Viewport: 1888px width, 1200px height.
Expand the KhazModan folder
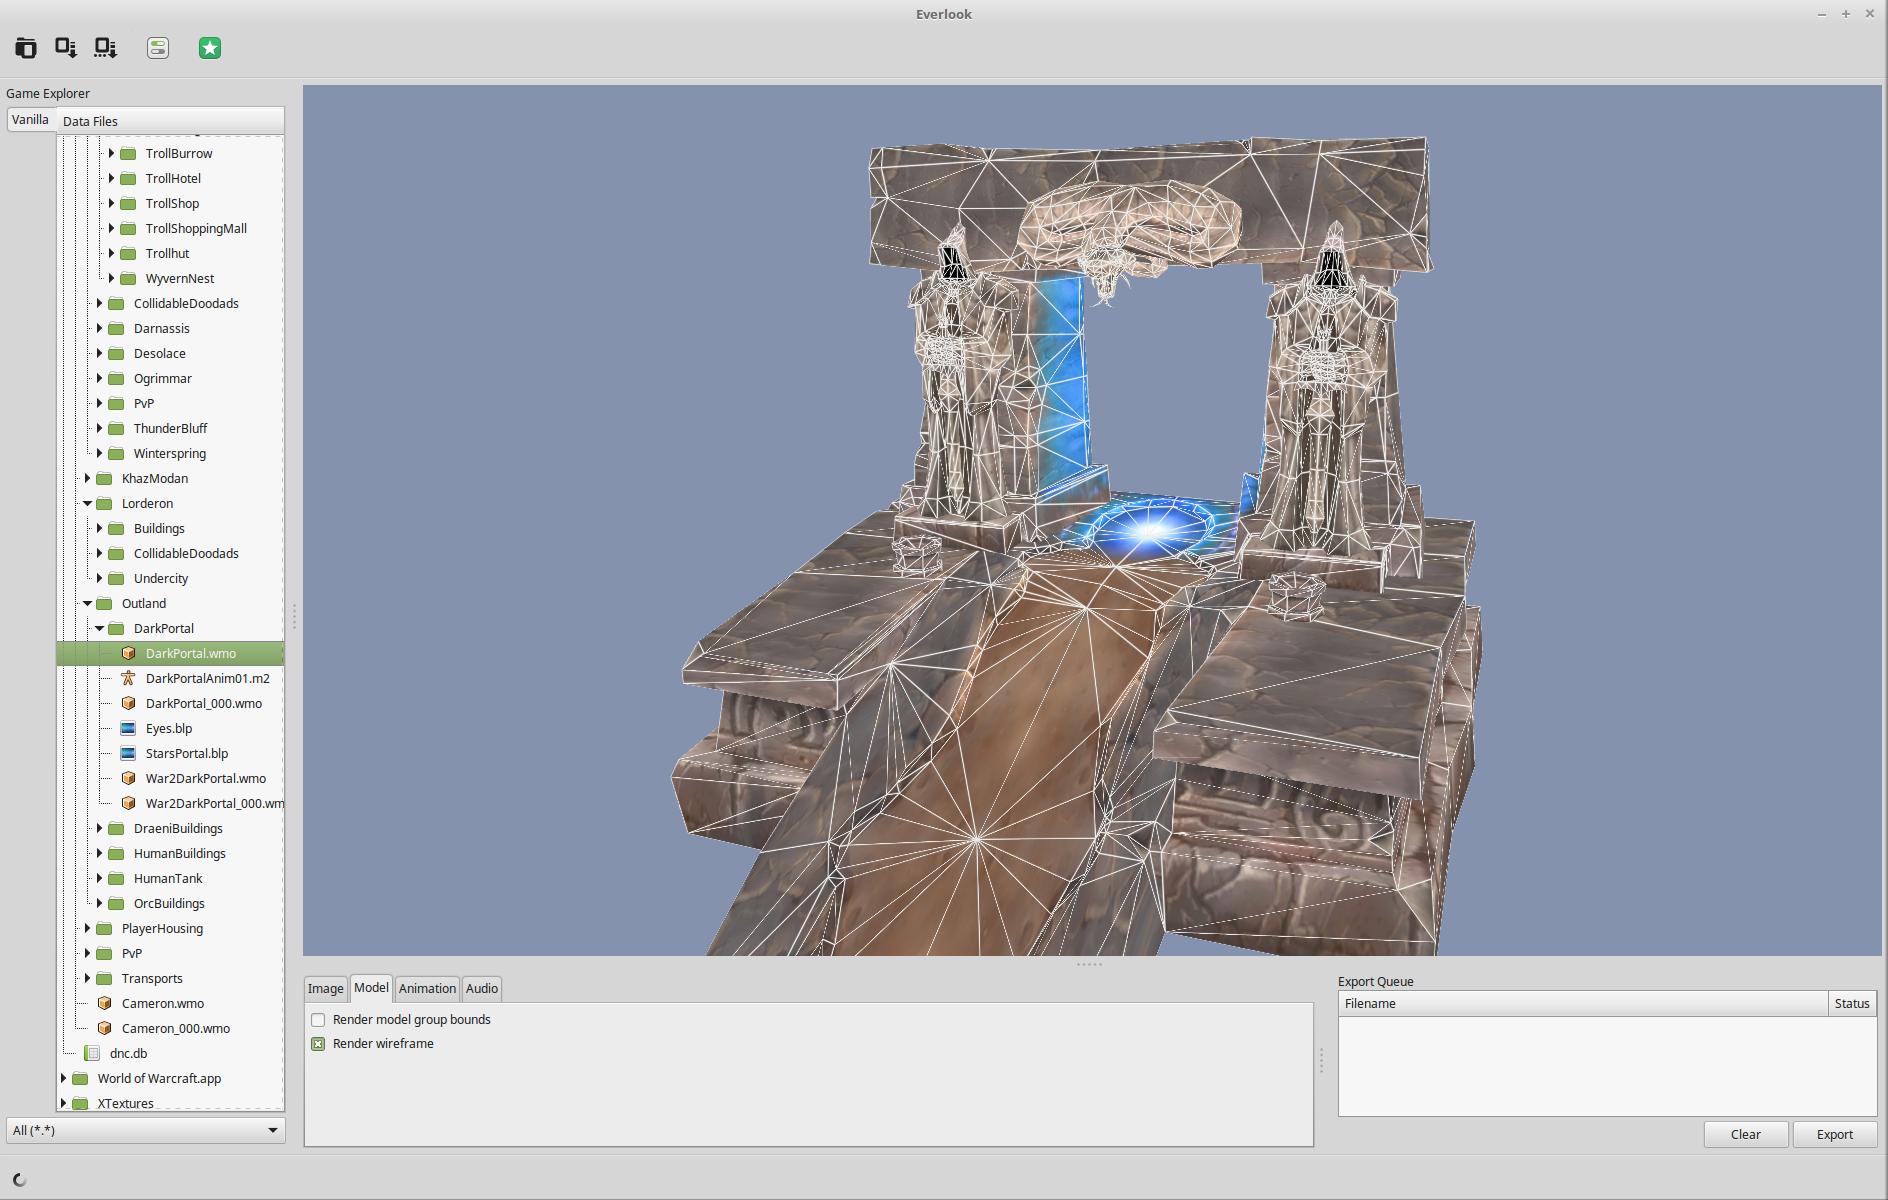tap(88, 479)
